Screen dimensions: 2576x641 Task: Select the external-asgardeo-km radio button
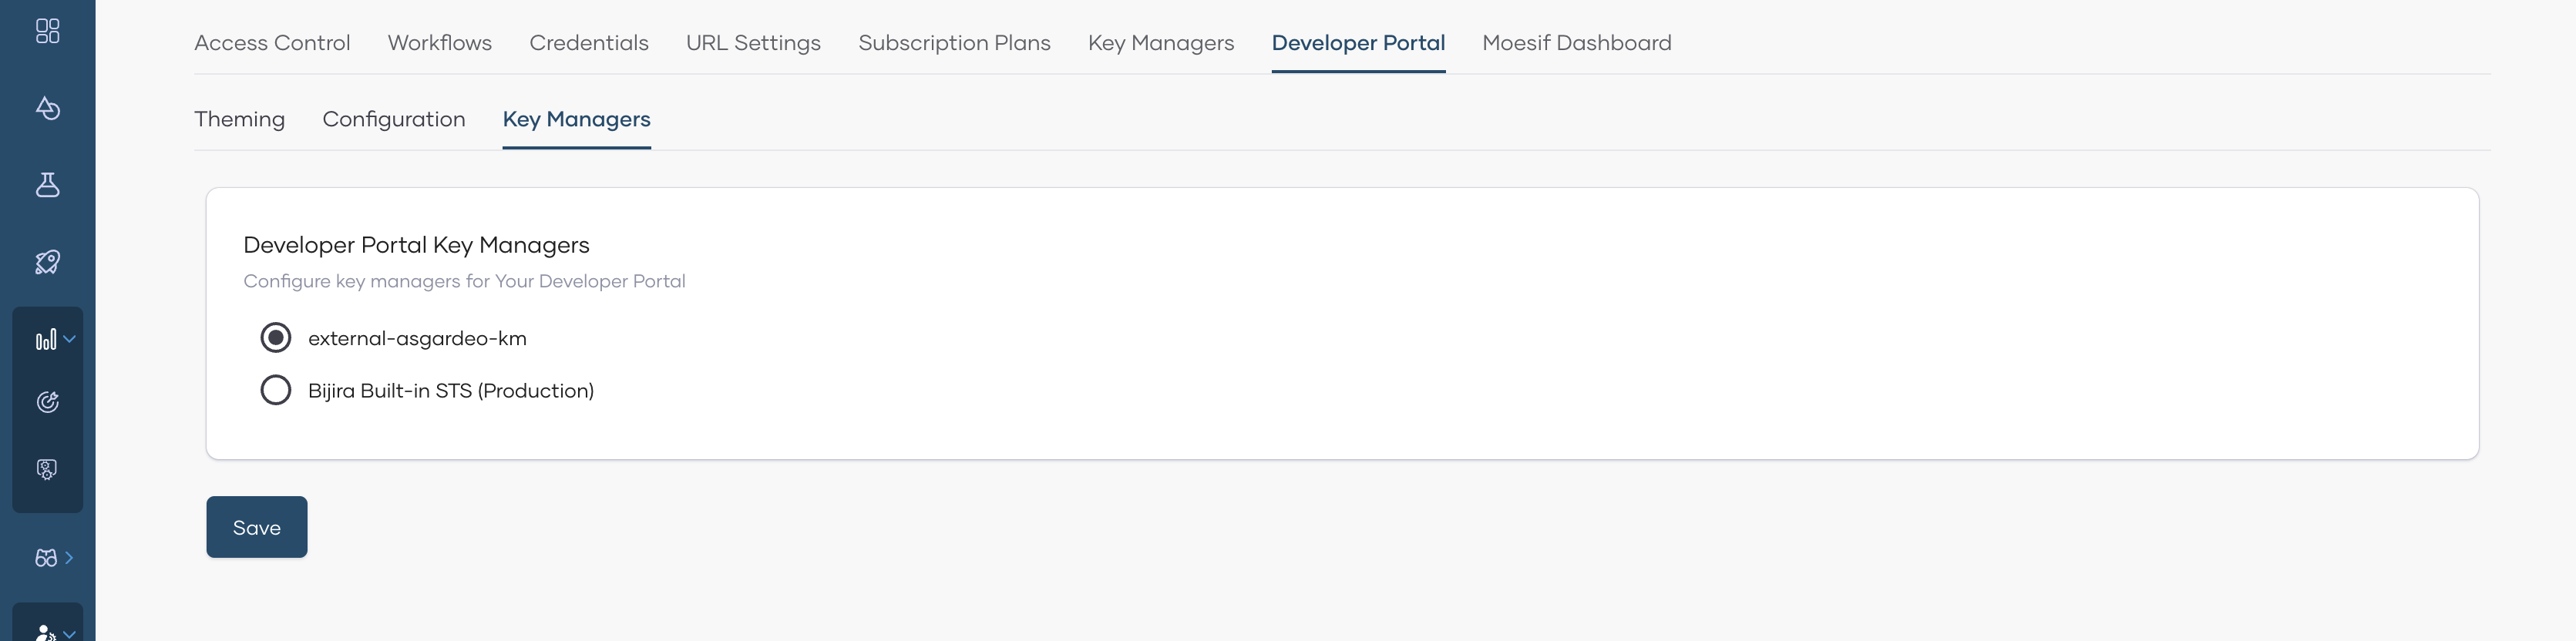click(275, 337)
